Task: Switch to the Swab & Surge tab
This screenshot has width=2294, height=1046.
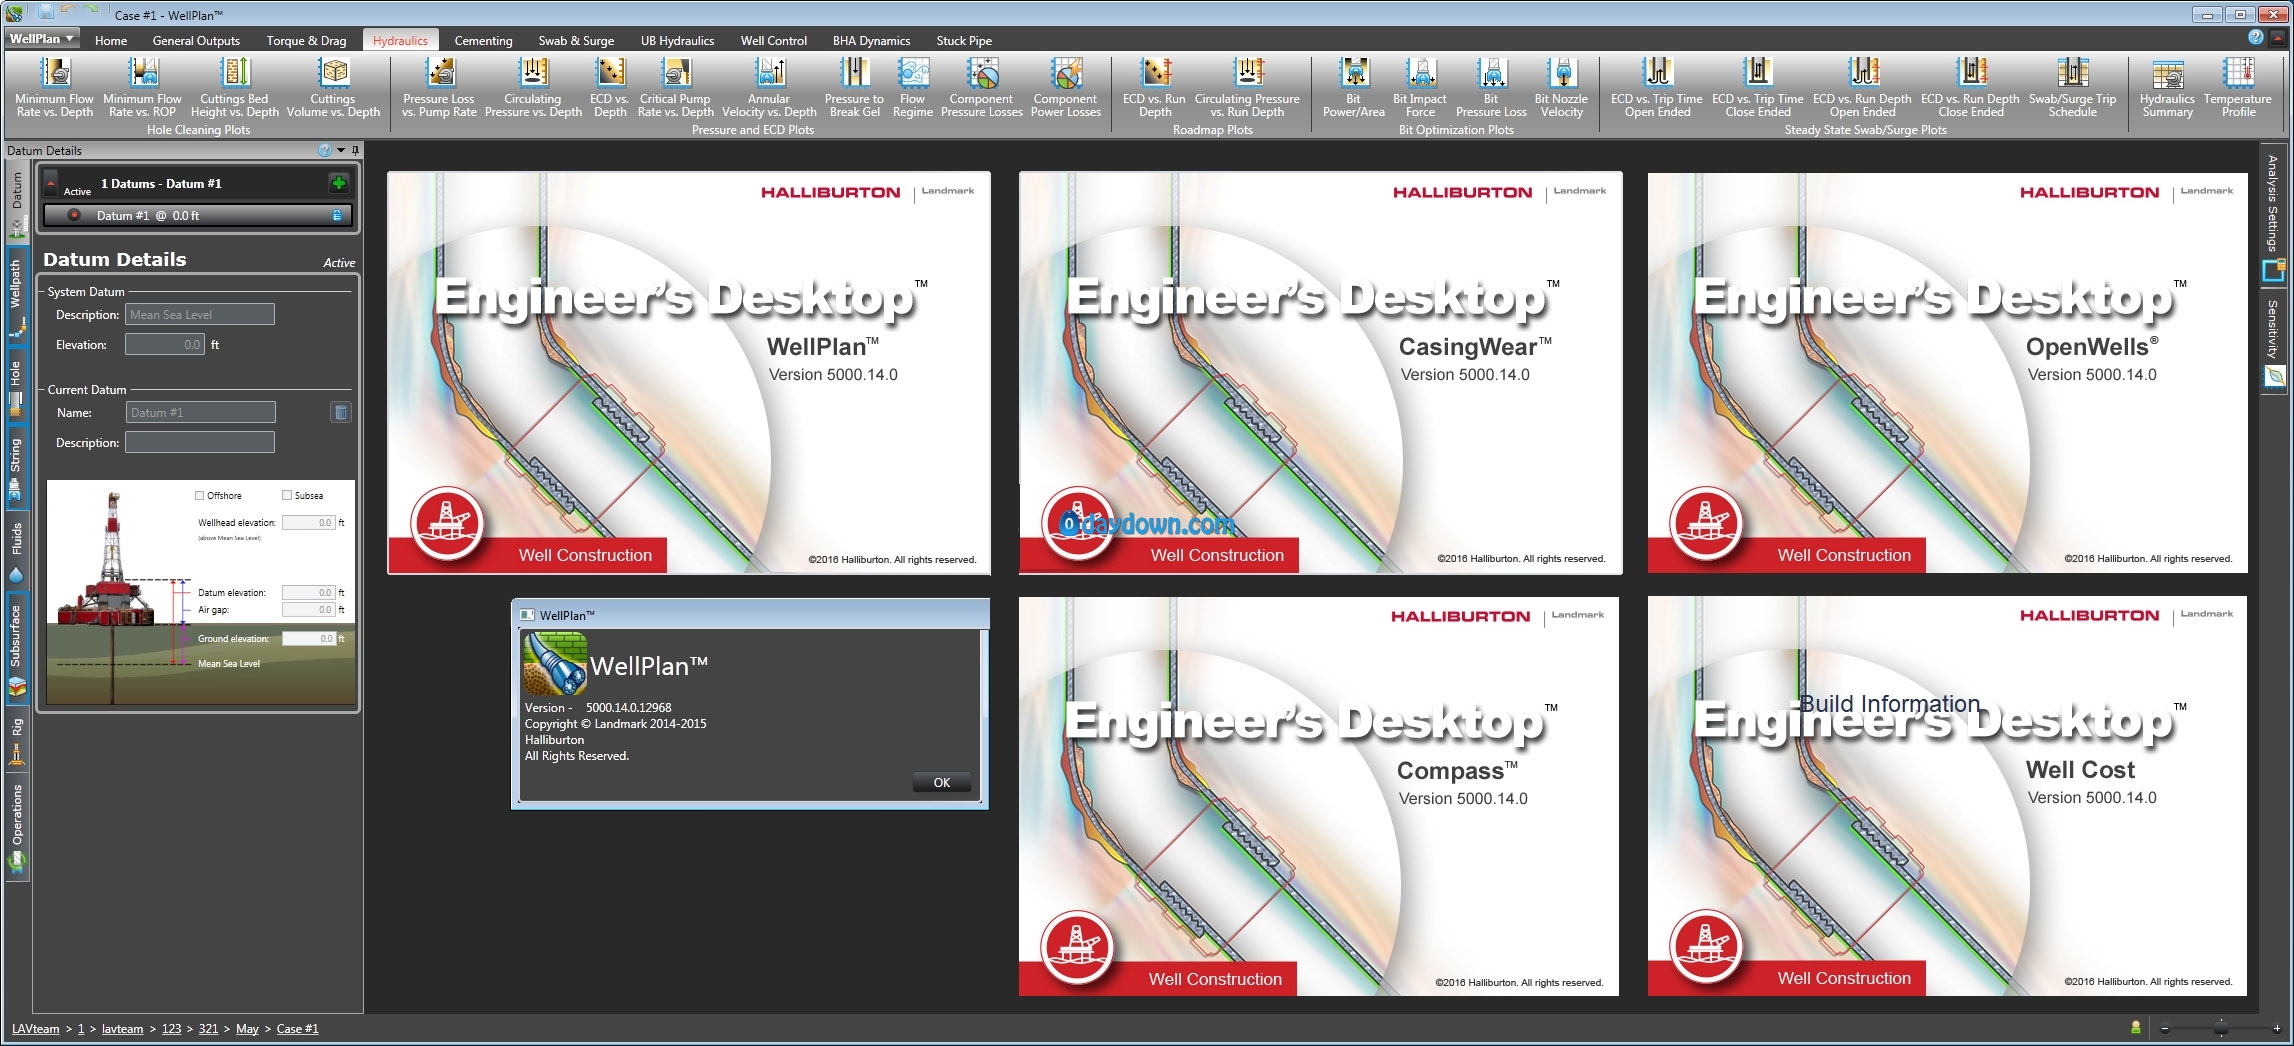Action: [x=576, y=41]
